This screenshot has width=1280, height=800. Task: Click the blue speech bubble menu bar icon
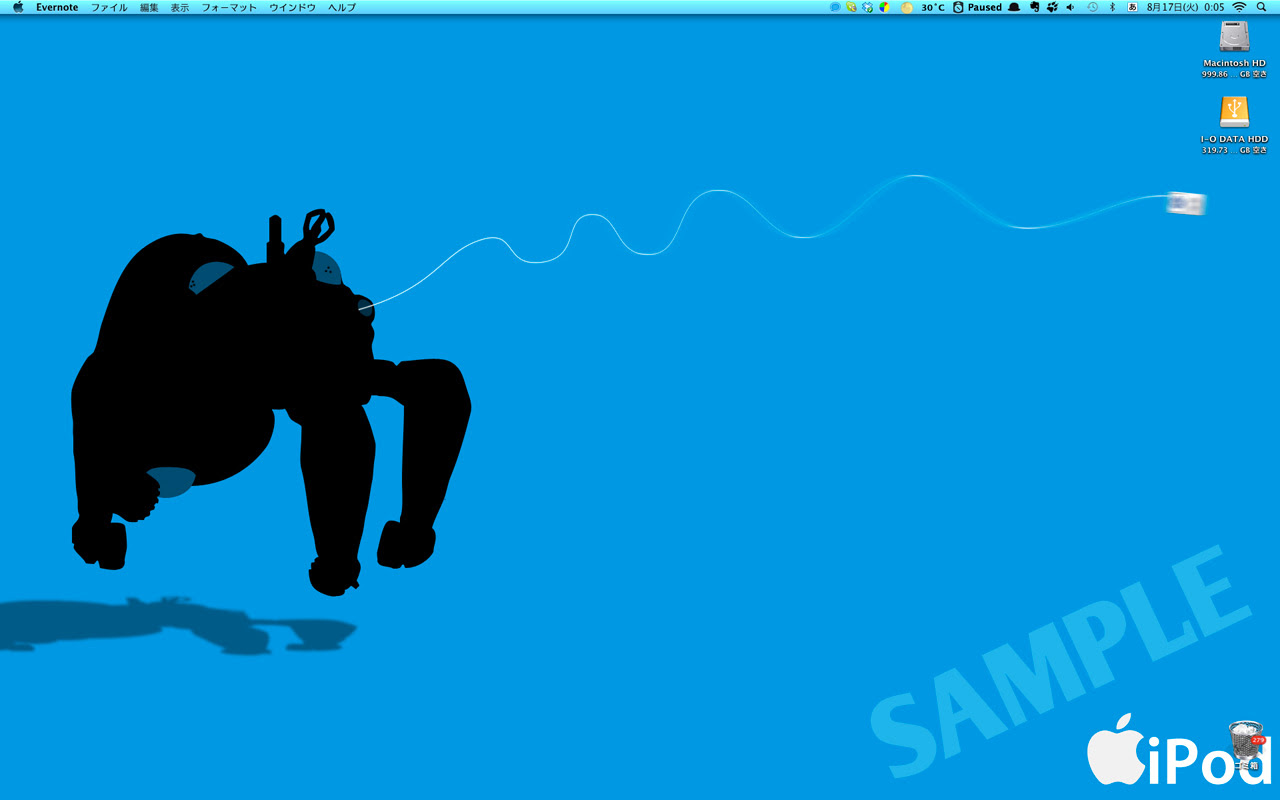(x=835, y=7)
